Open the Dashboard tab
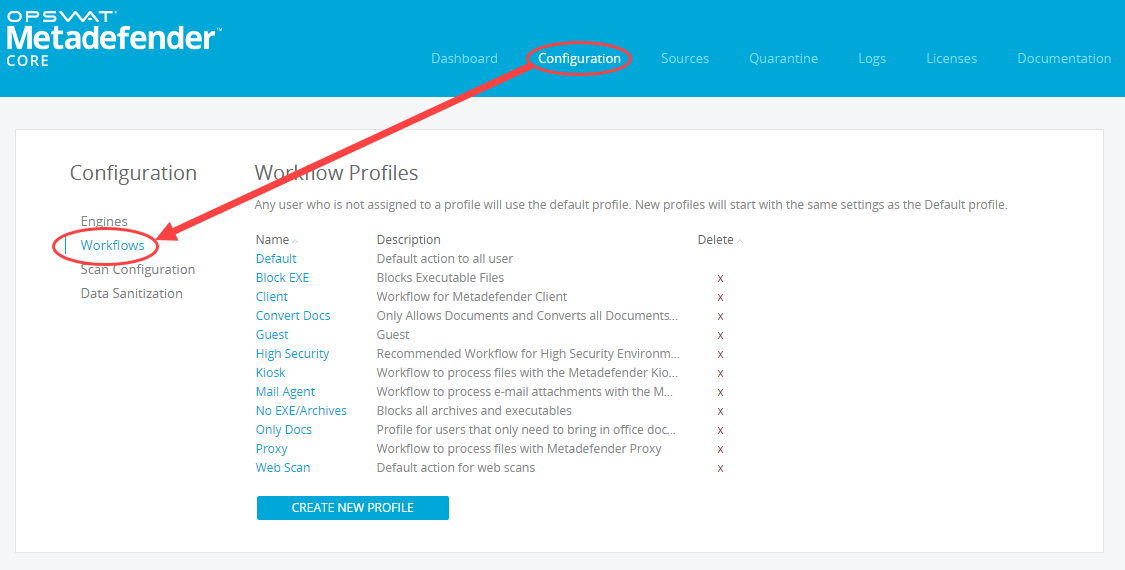The height and width of the screenshot is (570, 1125). [464, 59]
